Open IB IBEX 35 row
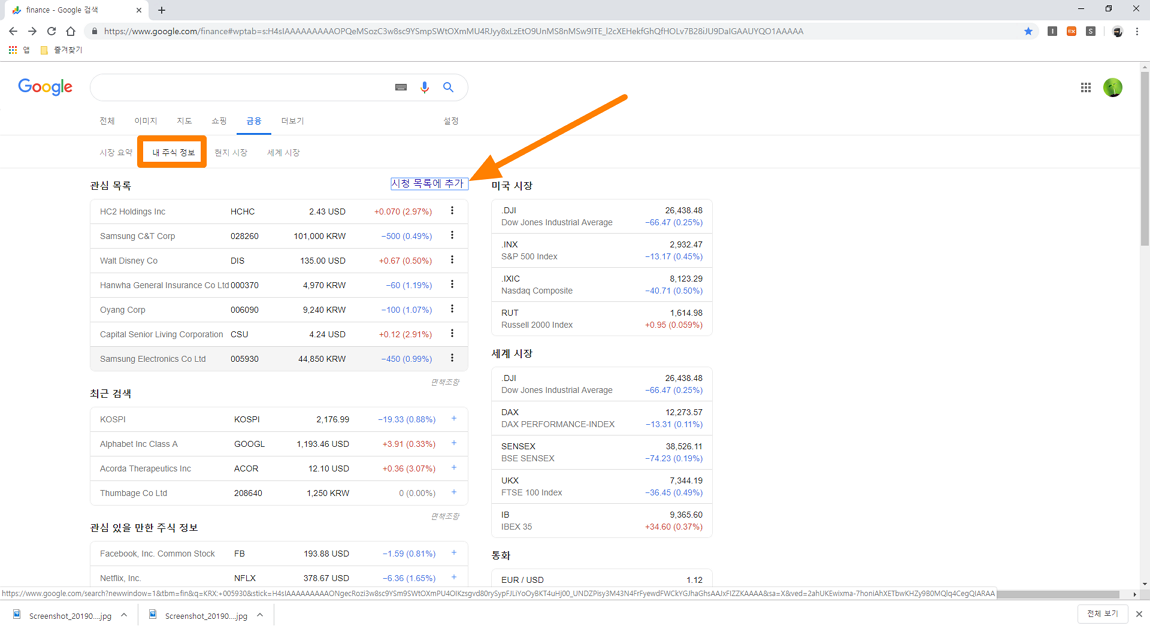Screen dimensions: 1150x629 601,520
